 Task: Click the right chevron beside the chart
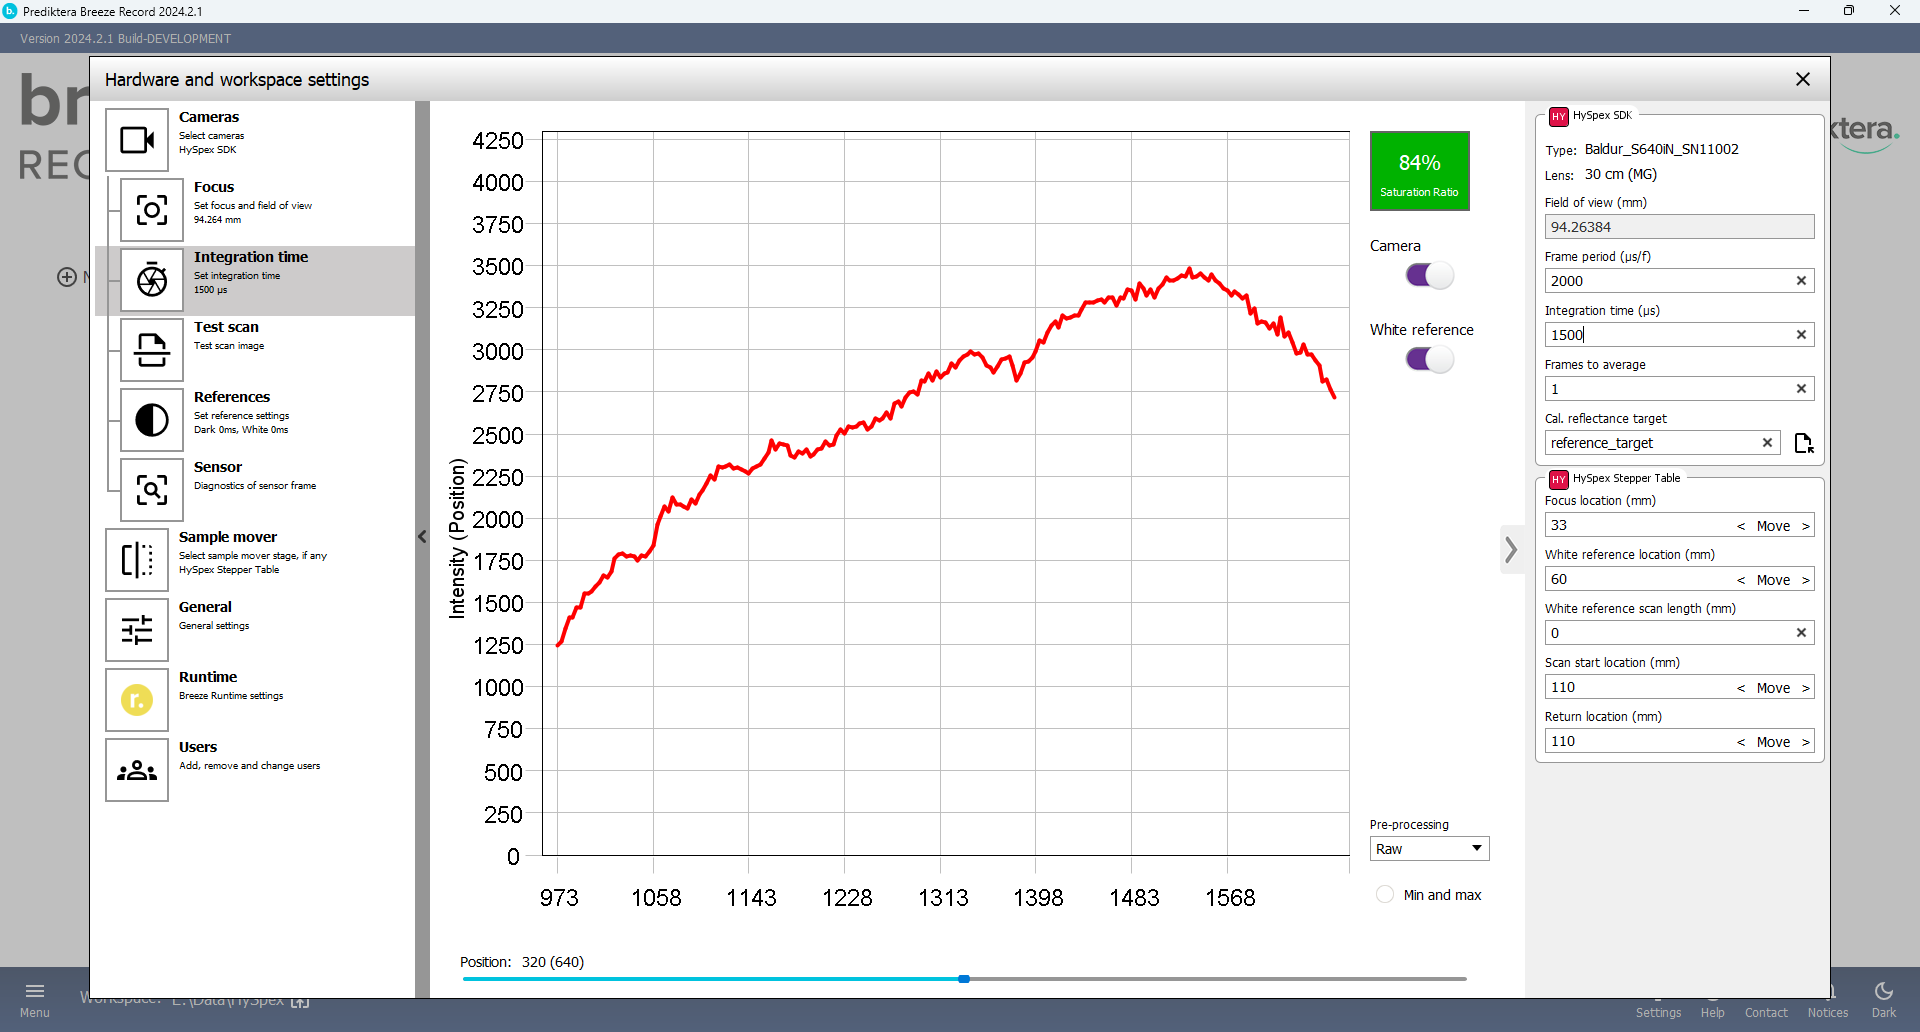point(1511,549)
